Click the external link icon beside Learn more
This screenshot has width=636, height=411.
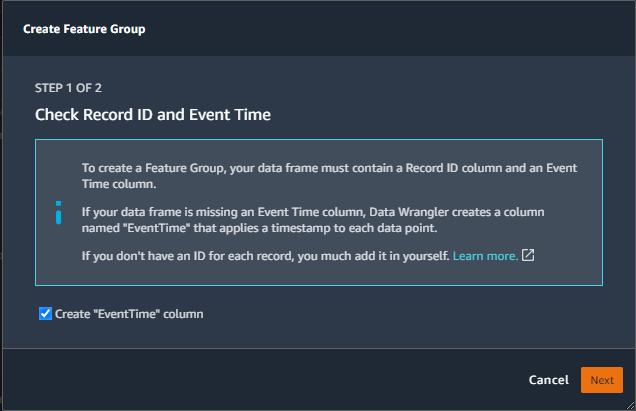(x=528, y=255)
